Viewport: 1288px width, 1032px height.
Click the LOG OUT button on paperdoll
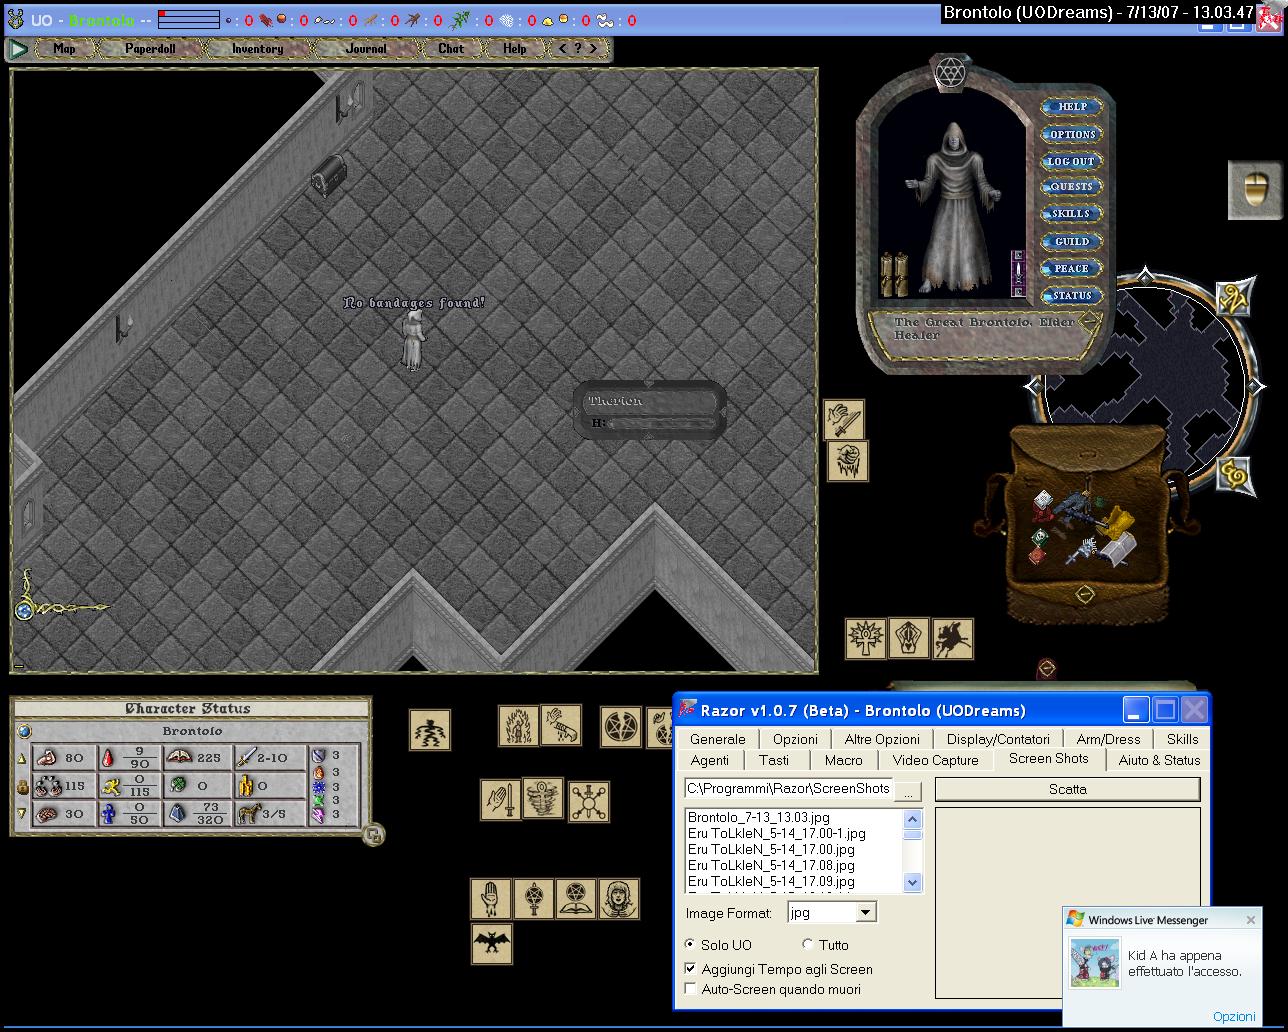(1071, 161)
